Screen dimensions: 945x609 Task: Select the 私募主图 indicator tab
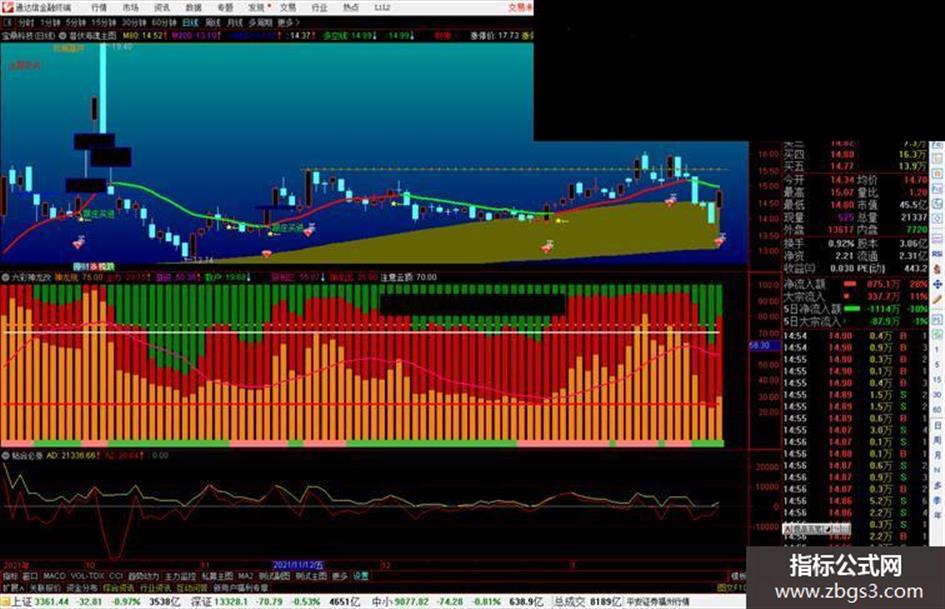217,576
